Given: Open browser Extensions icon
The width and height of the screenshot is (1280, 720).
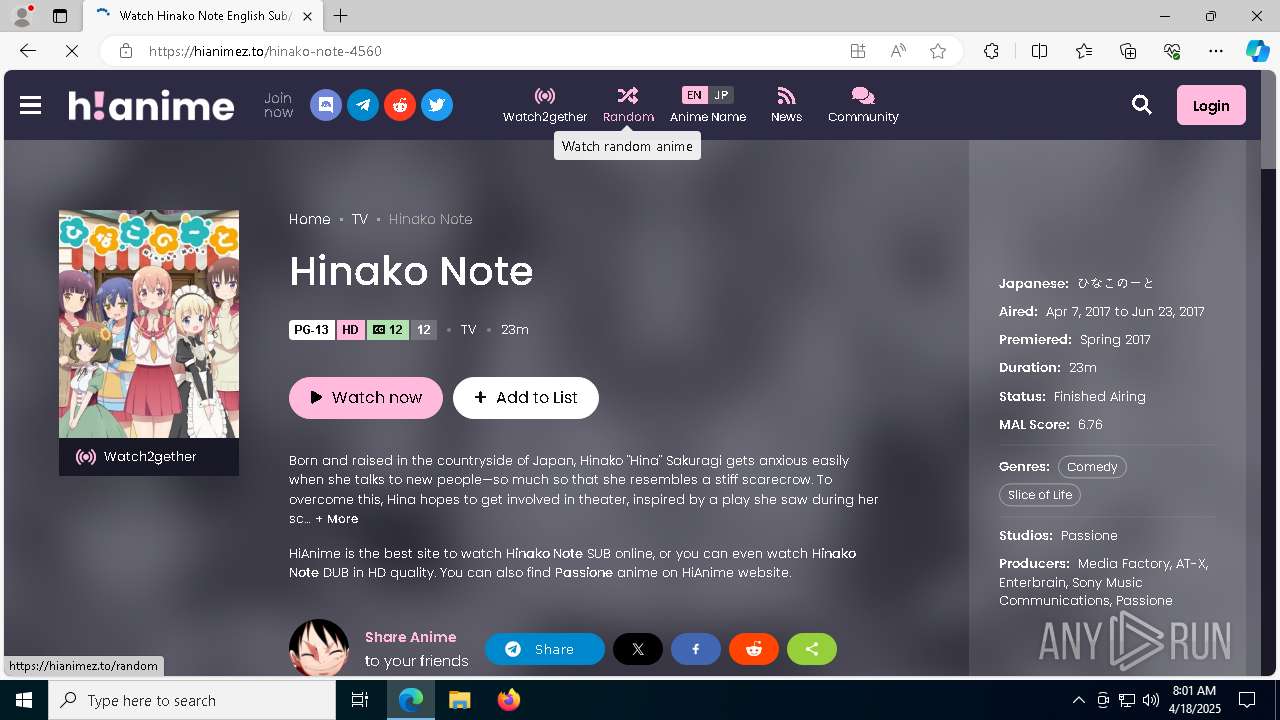Looking at the screenshot, I should (x=991, y=51).
